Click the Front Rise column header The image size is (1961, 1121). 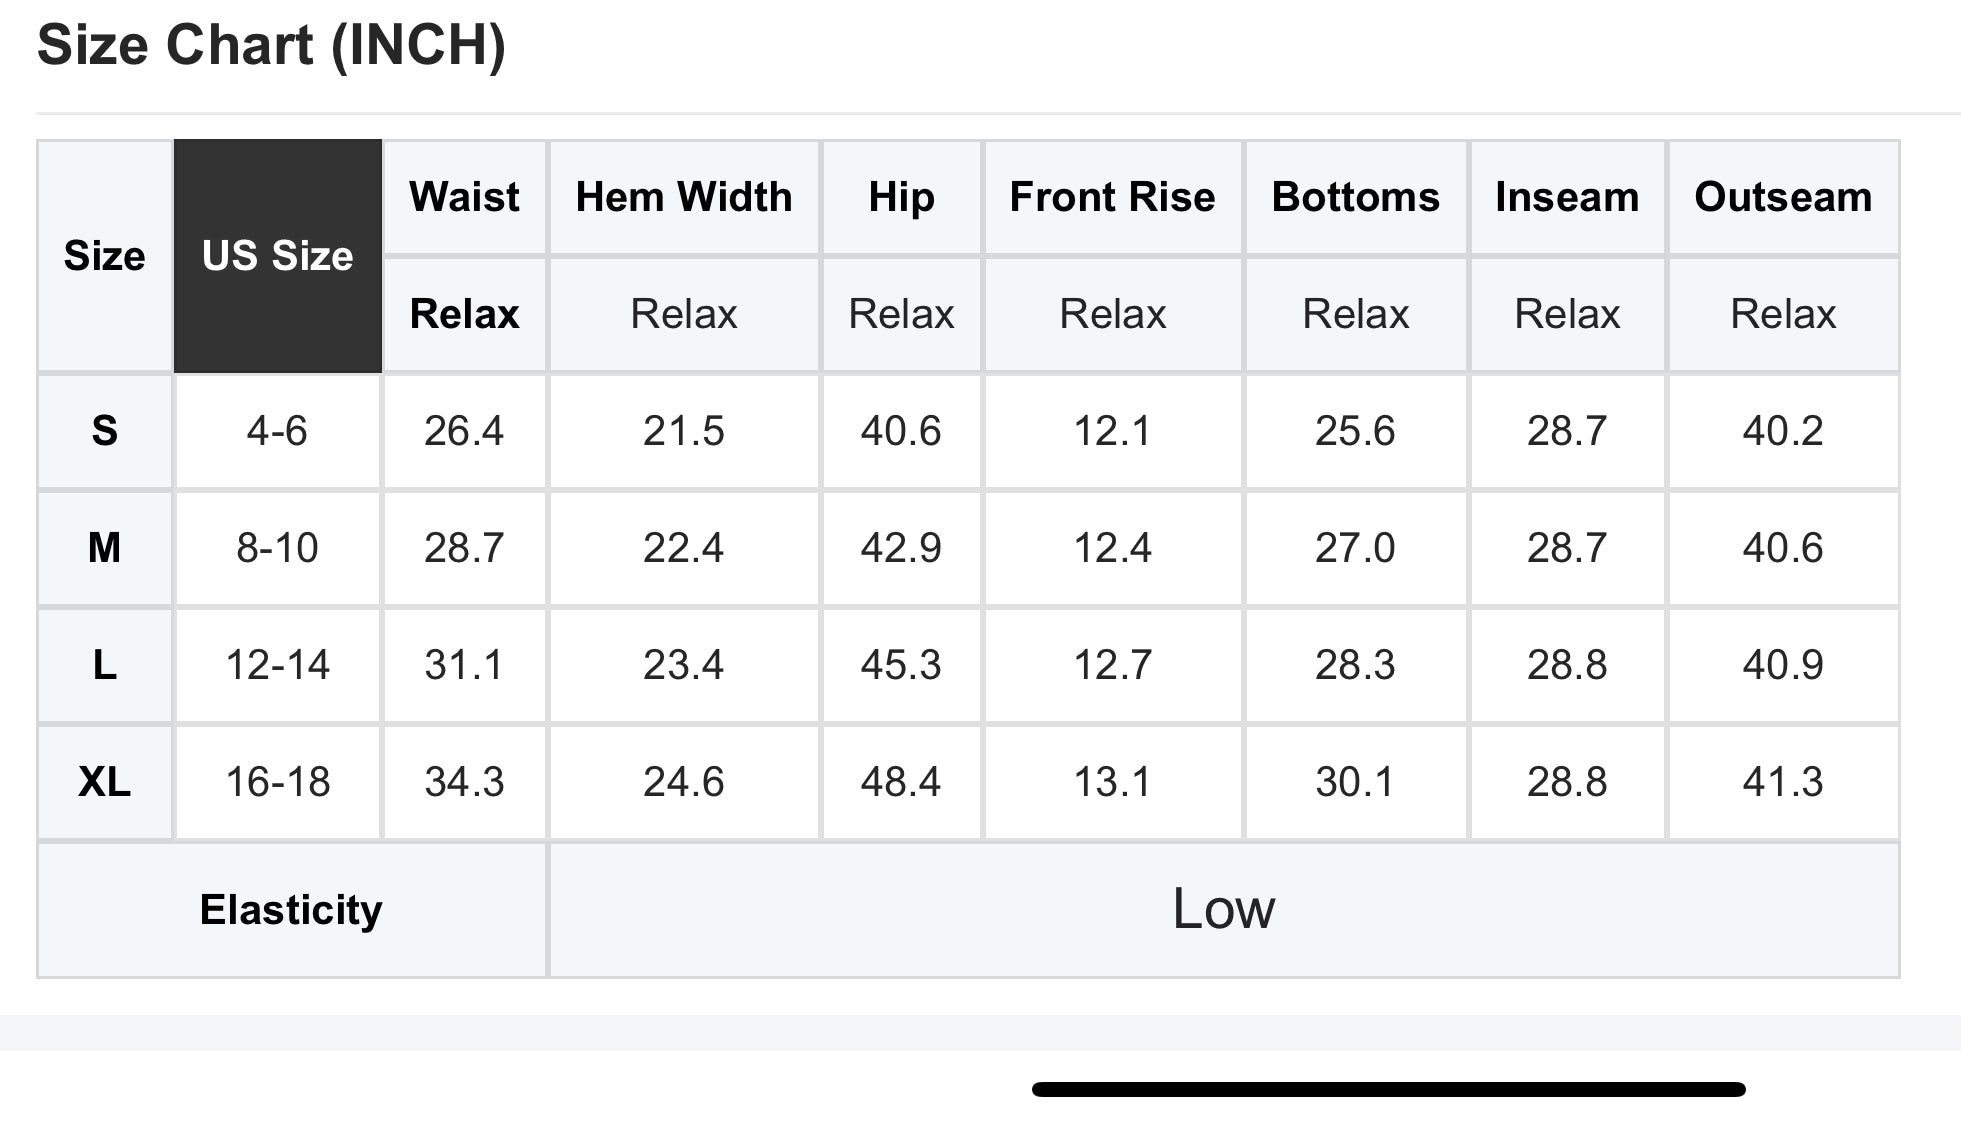[x=1112, y=197]
